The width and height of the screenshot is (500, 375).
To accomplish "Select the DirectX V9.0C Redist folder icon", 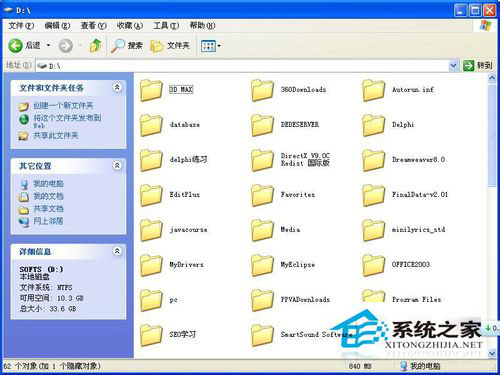I will click(262, 160).
